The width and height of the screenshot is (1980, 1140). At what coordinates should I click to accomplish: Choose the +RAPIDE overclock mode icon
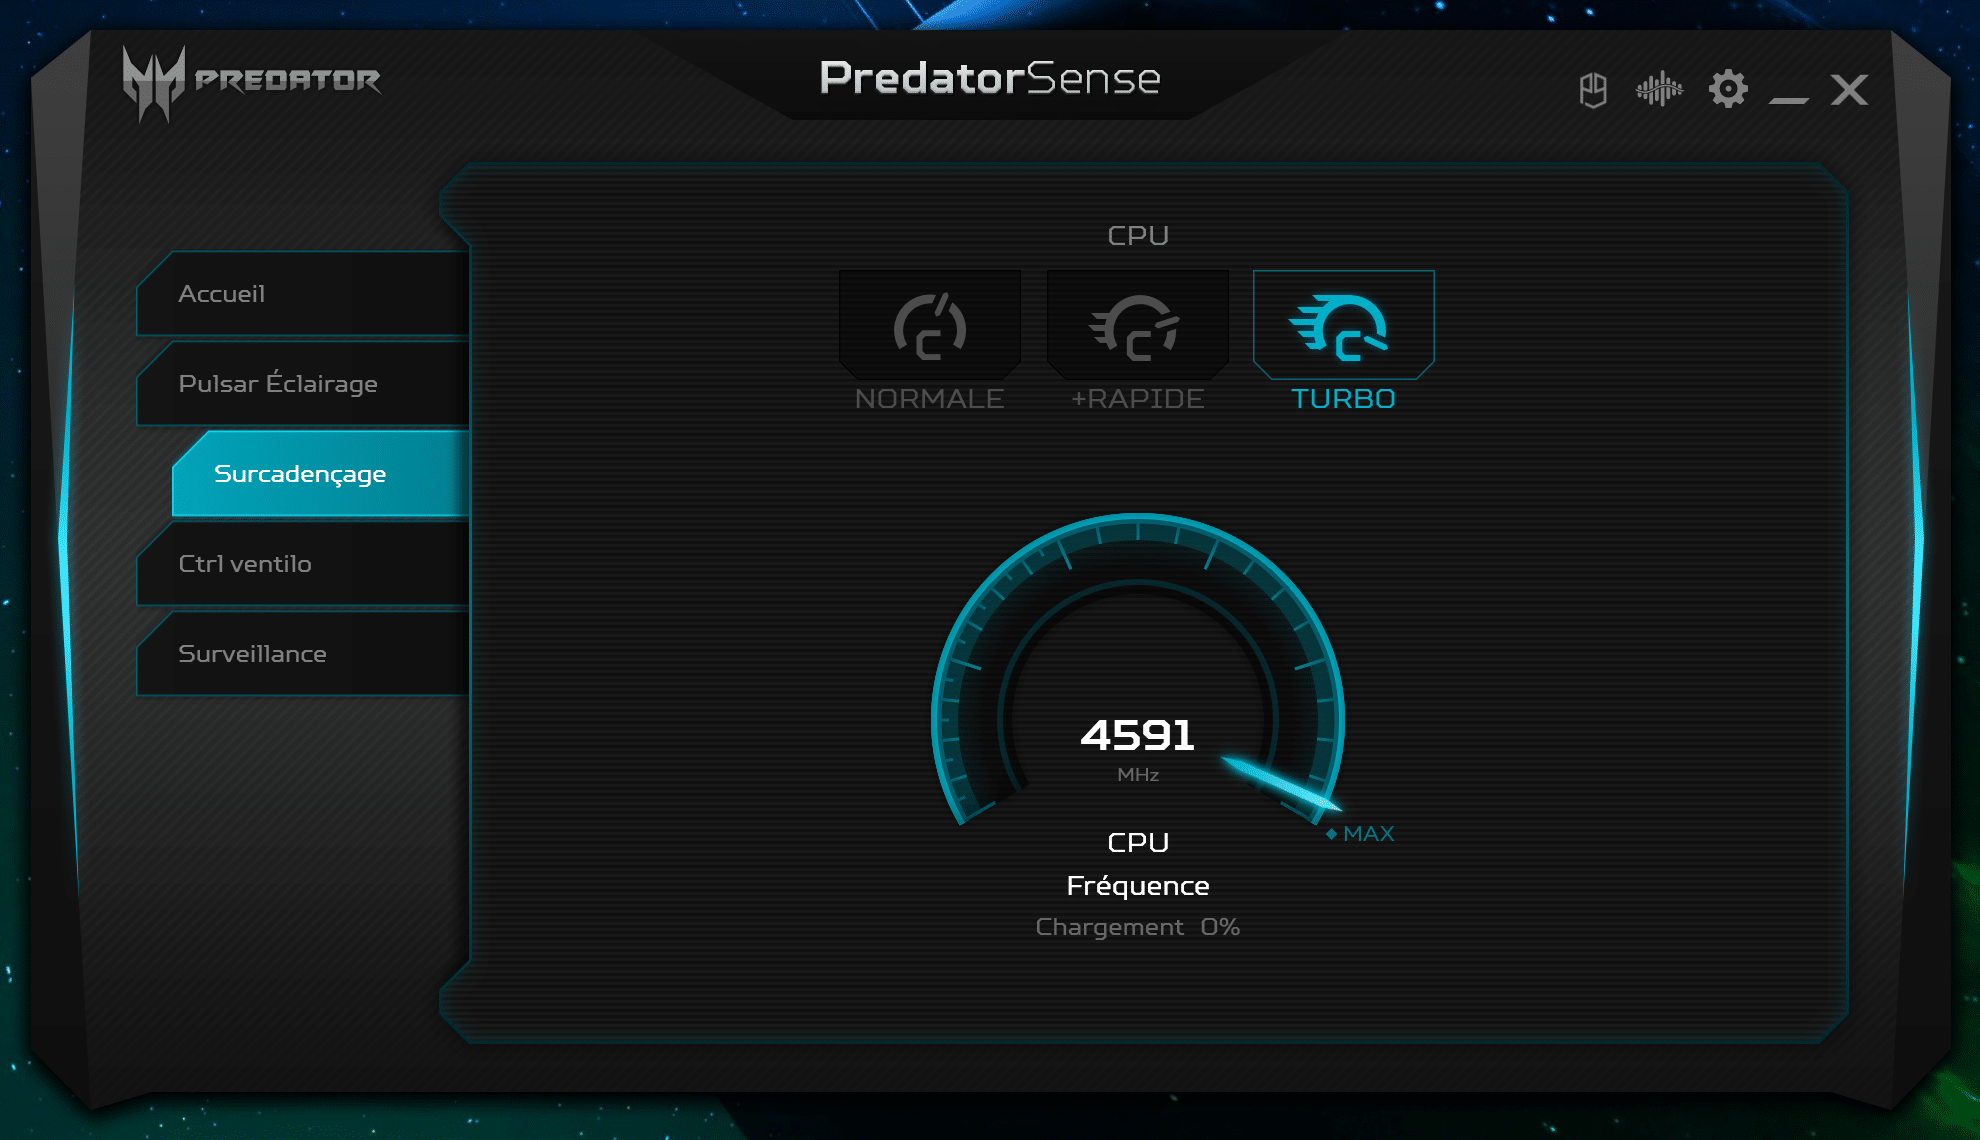[1137, 325]
